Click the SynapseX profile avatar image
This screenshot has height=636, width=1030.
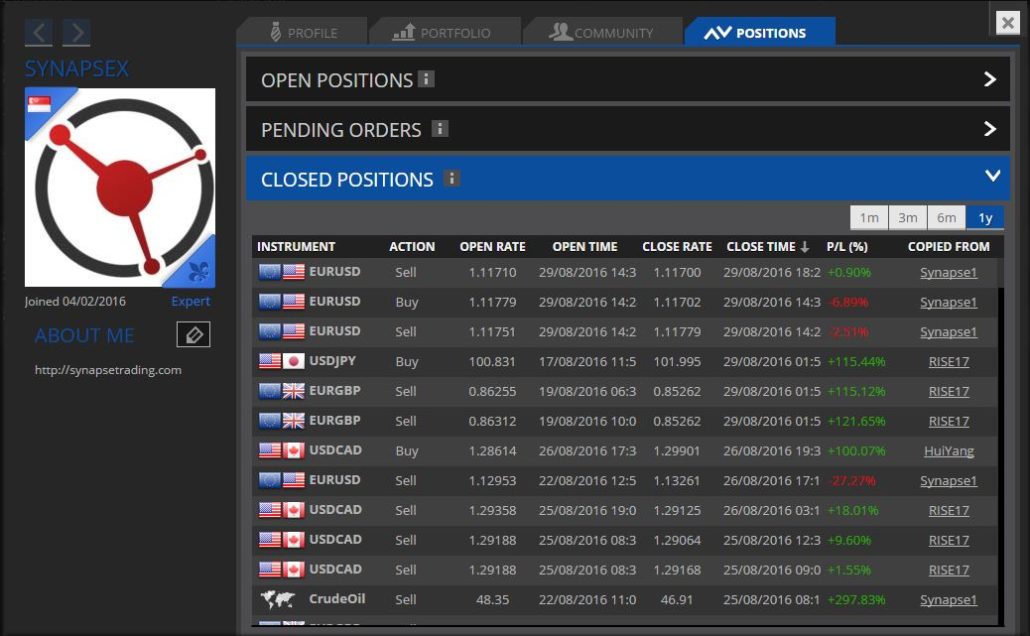coord(120,188)
